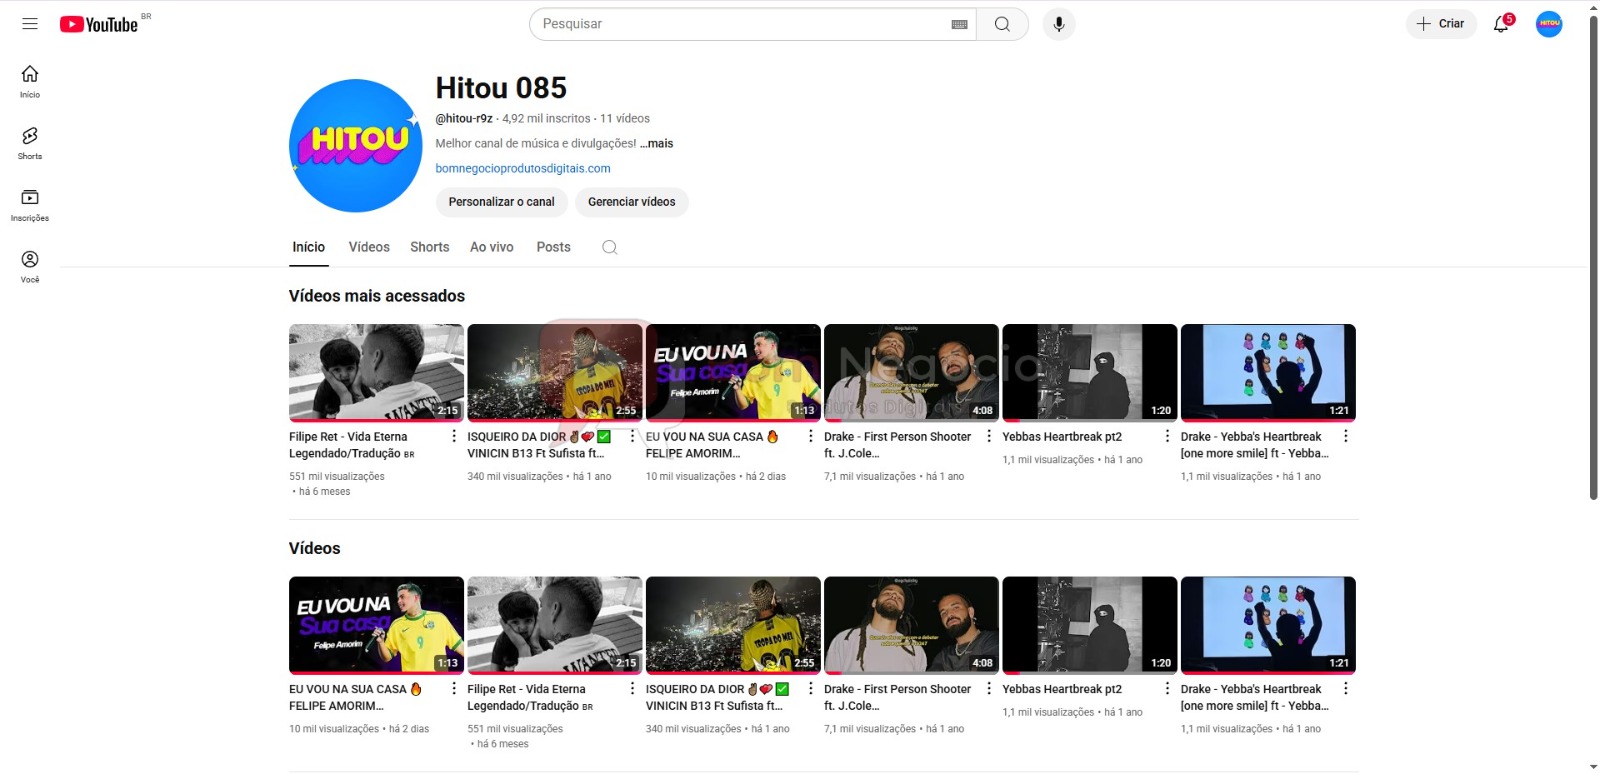Open options for Drake Yebba's Heartbreak in most accessed

click(x=1346, y=436)
